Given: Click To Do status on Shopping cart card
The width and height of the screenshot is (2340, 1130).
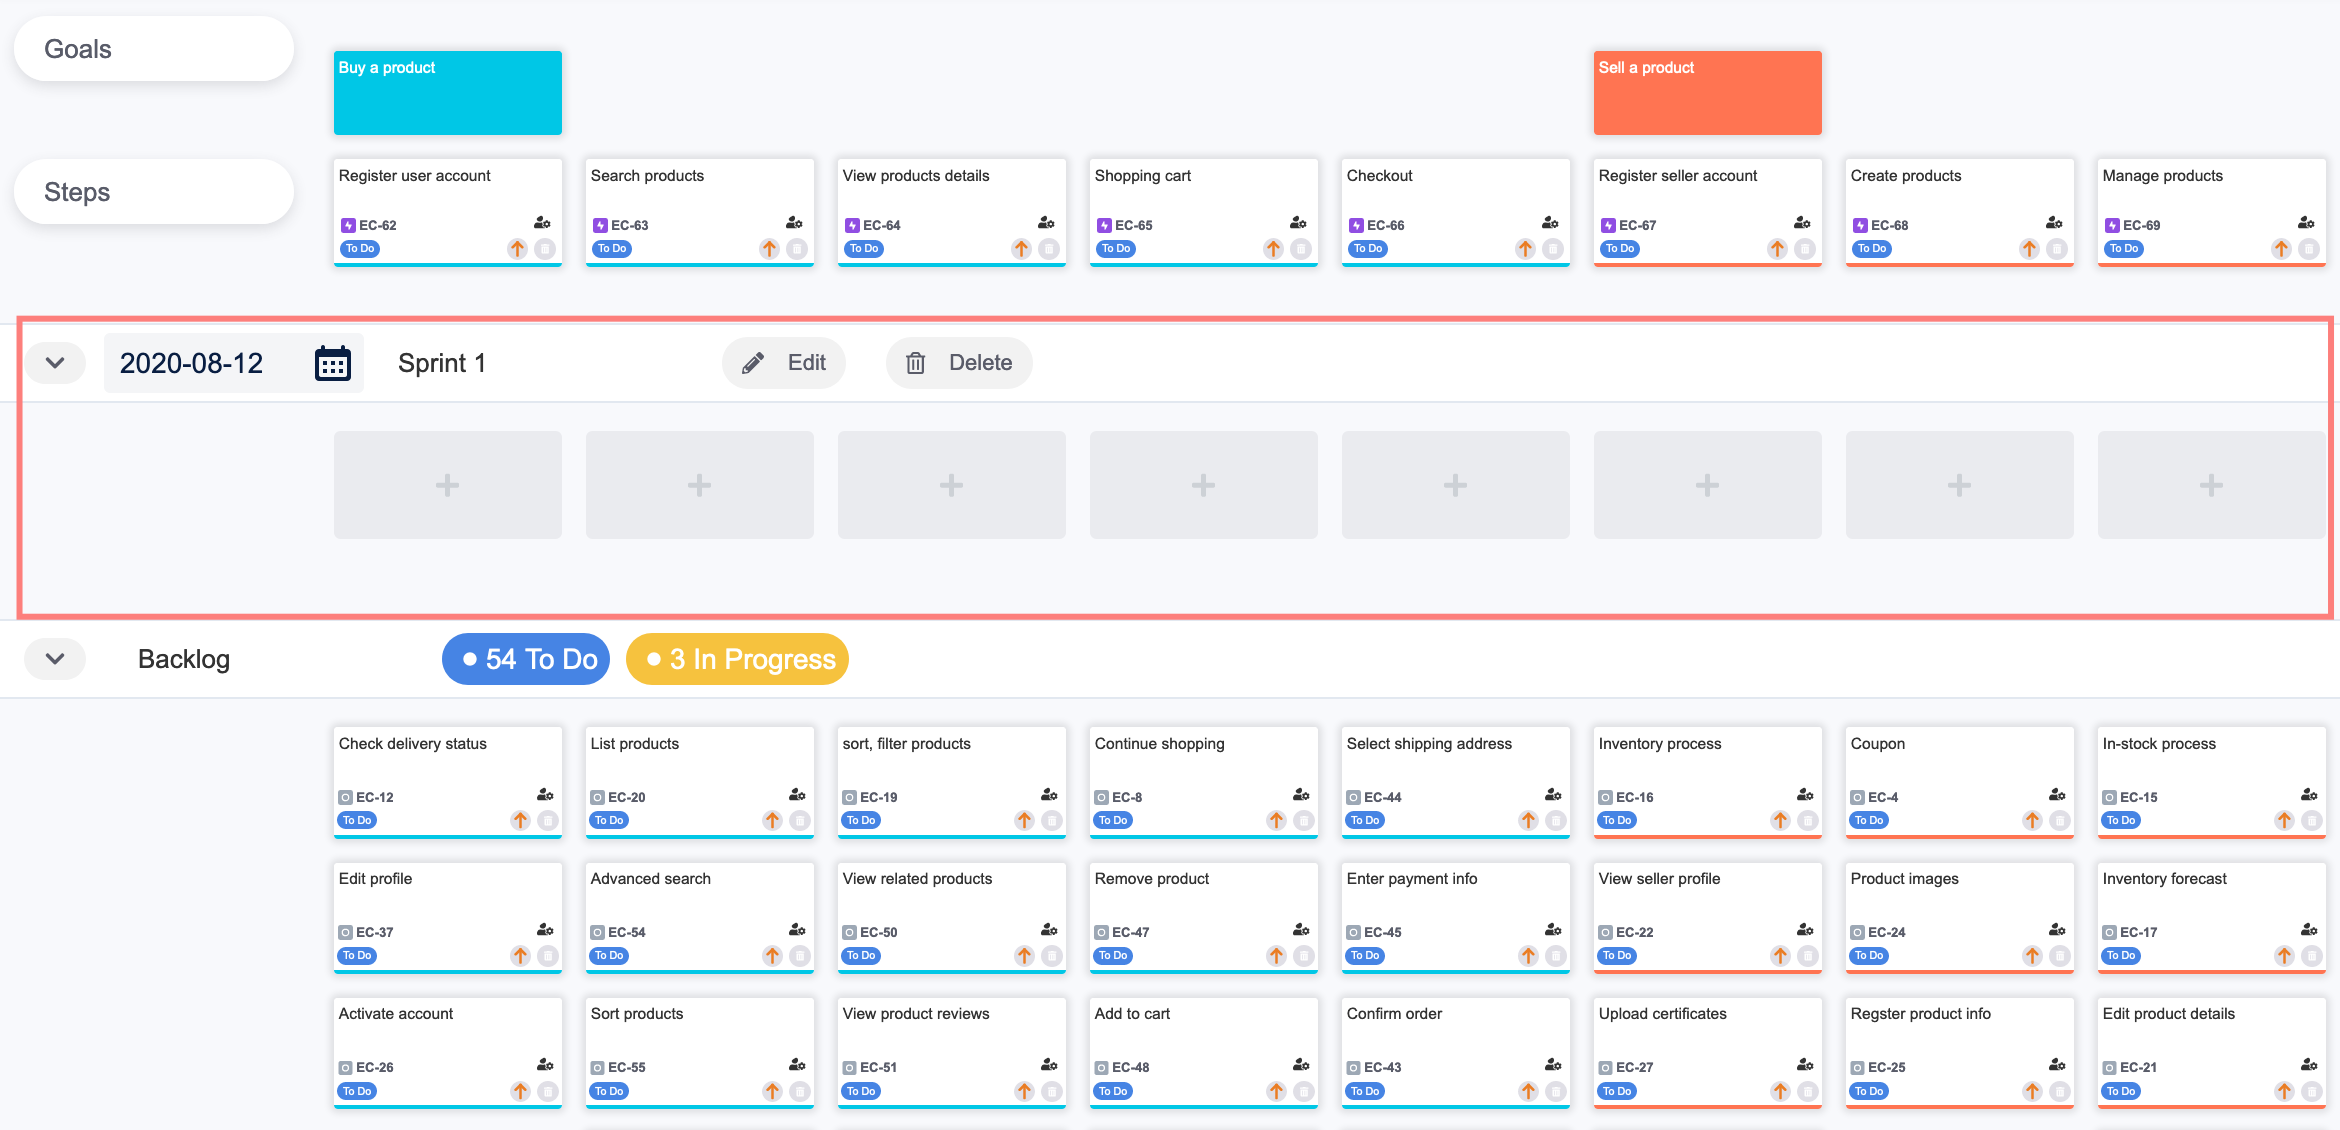Looking at the screenshot, I should pos(1115,249).
